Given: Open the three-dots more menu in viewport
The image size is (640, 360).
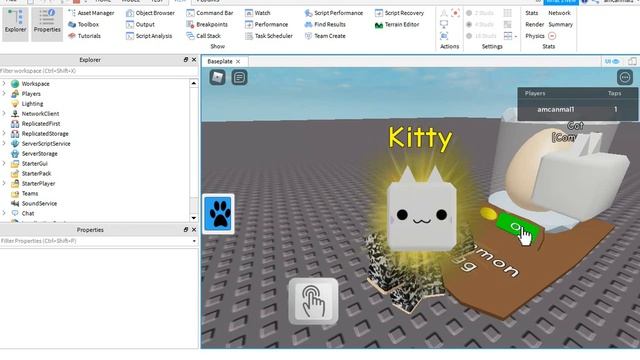Looking at the screenshot, I should (x=624, y=77).
